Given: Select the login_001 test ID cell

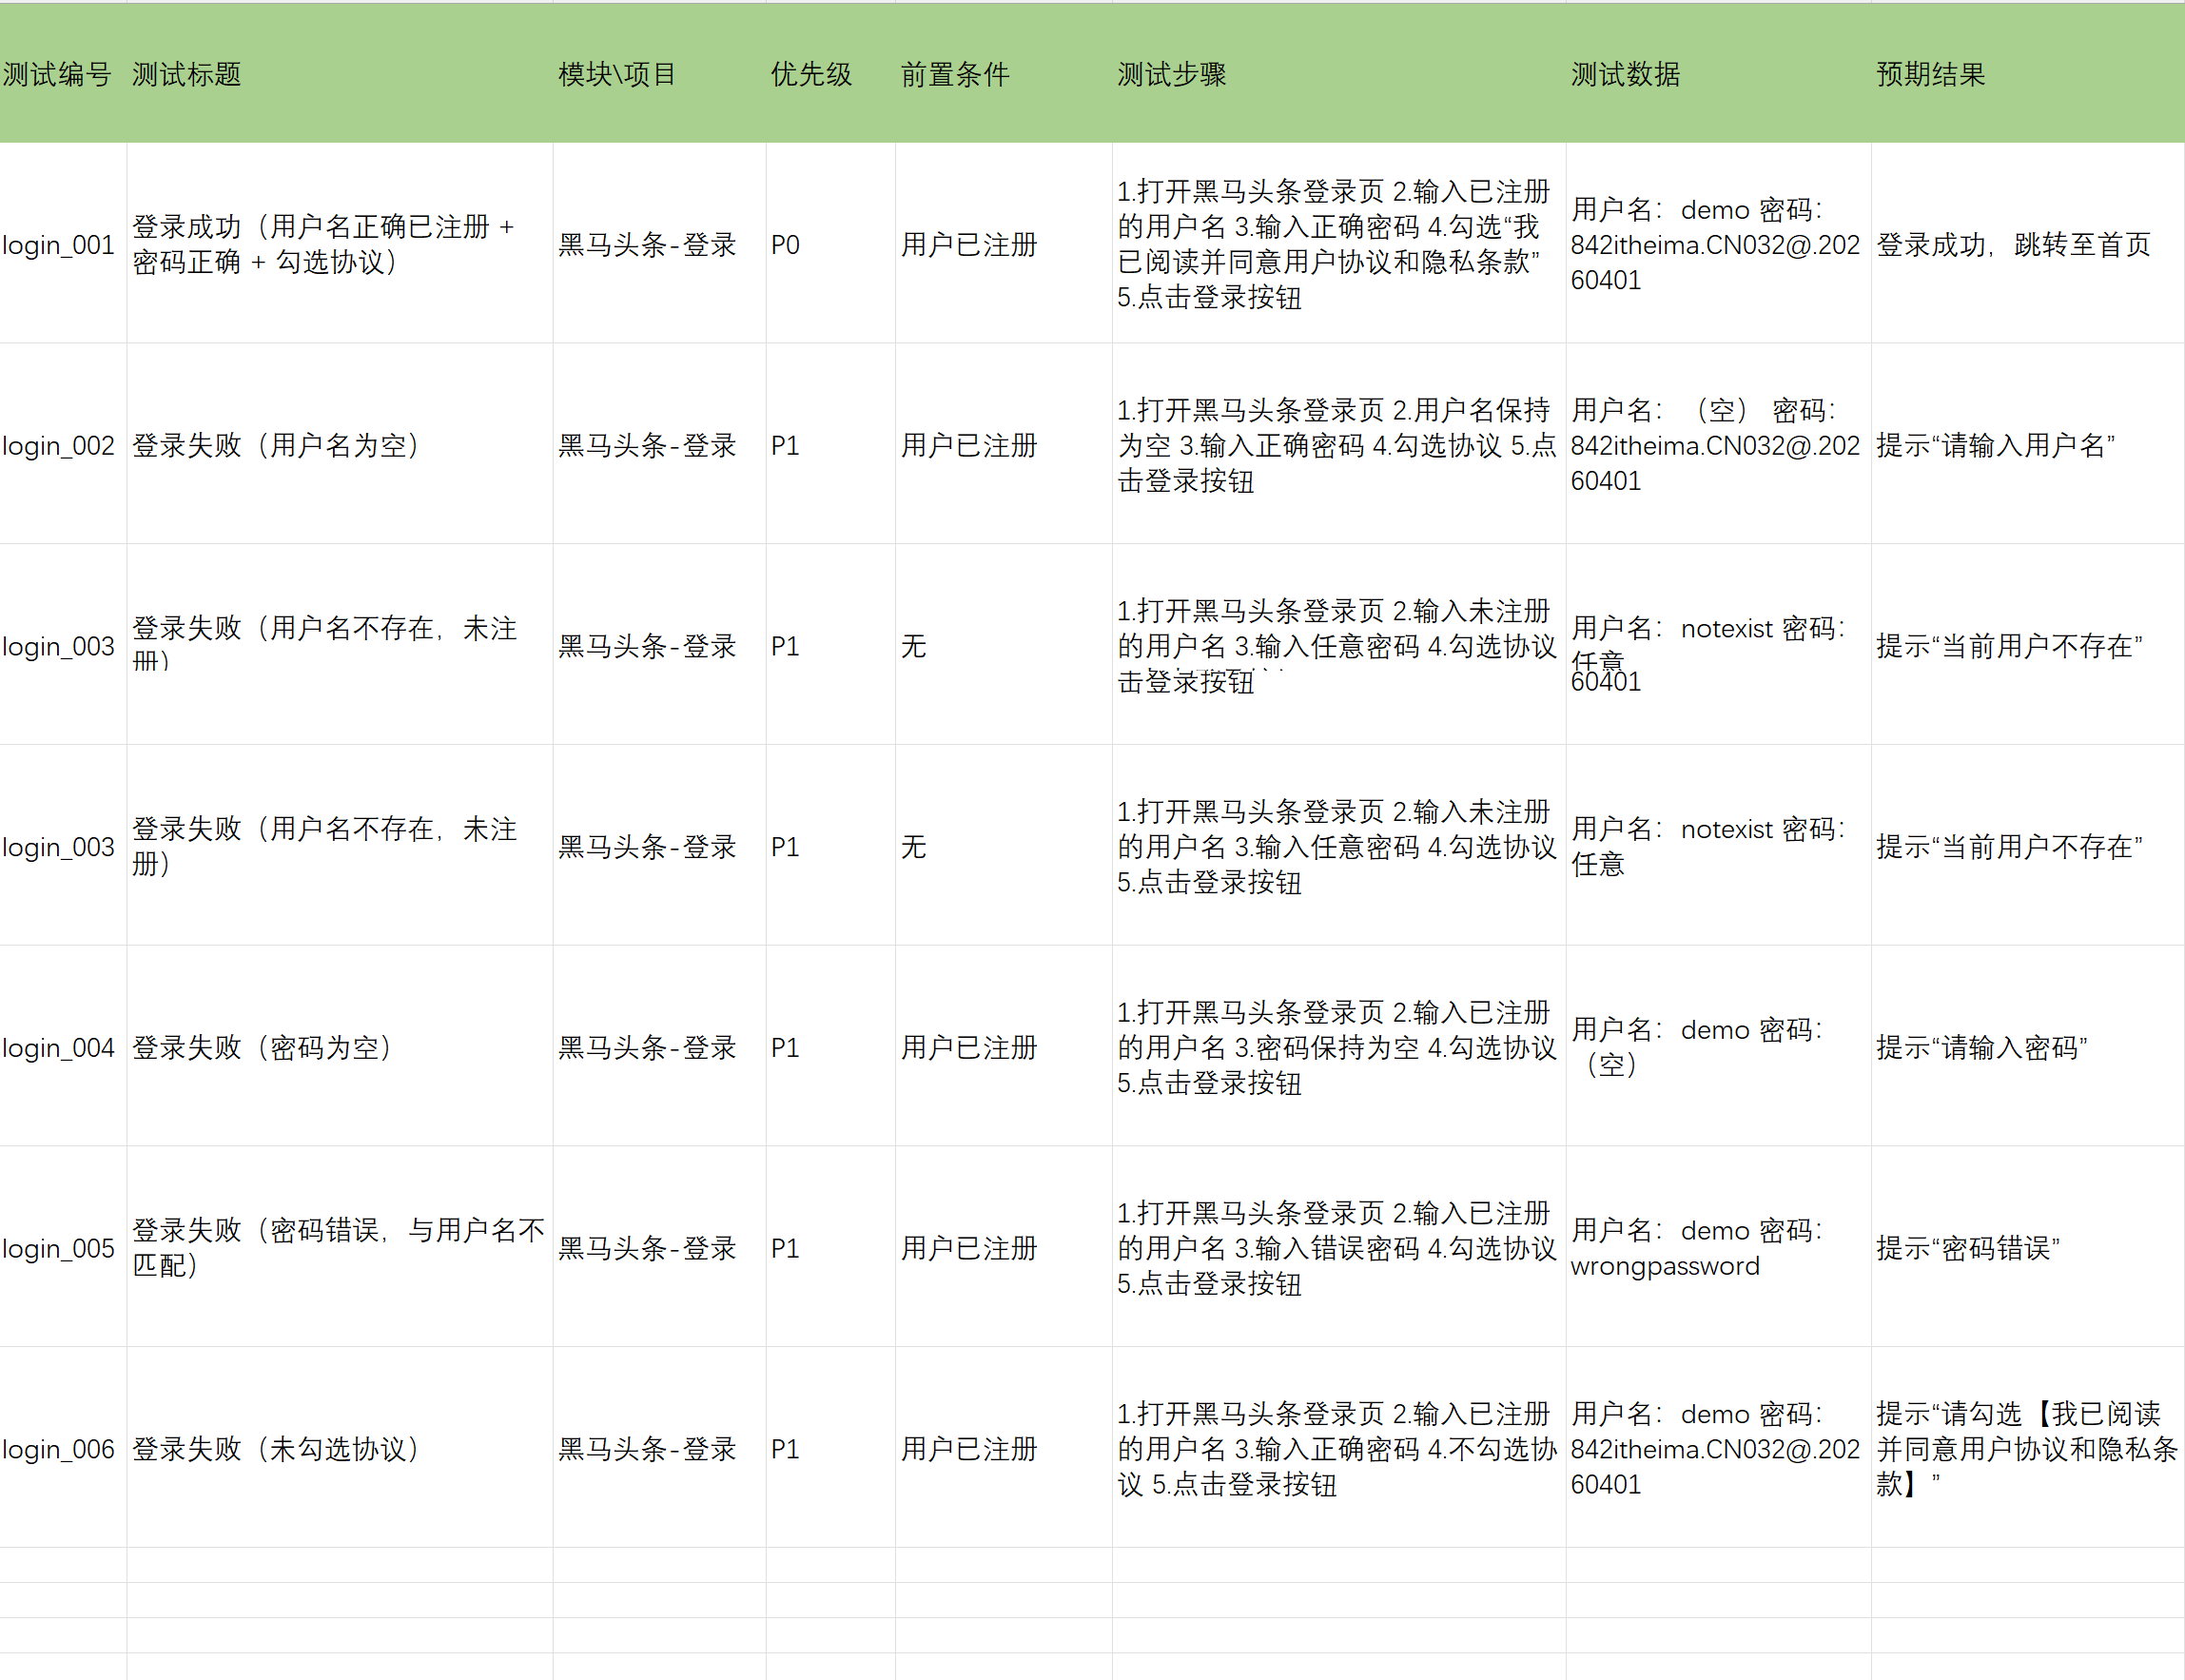Looking at the screenshot, I should click(63, 244).
